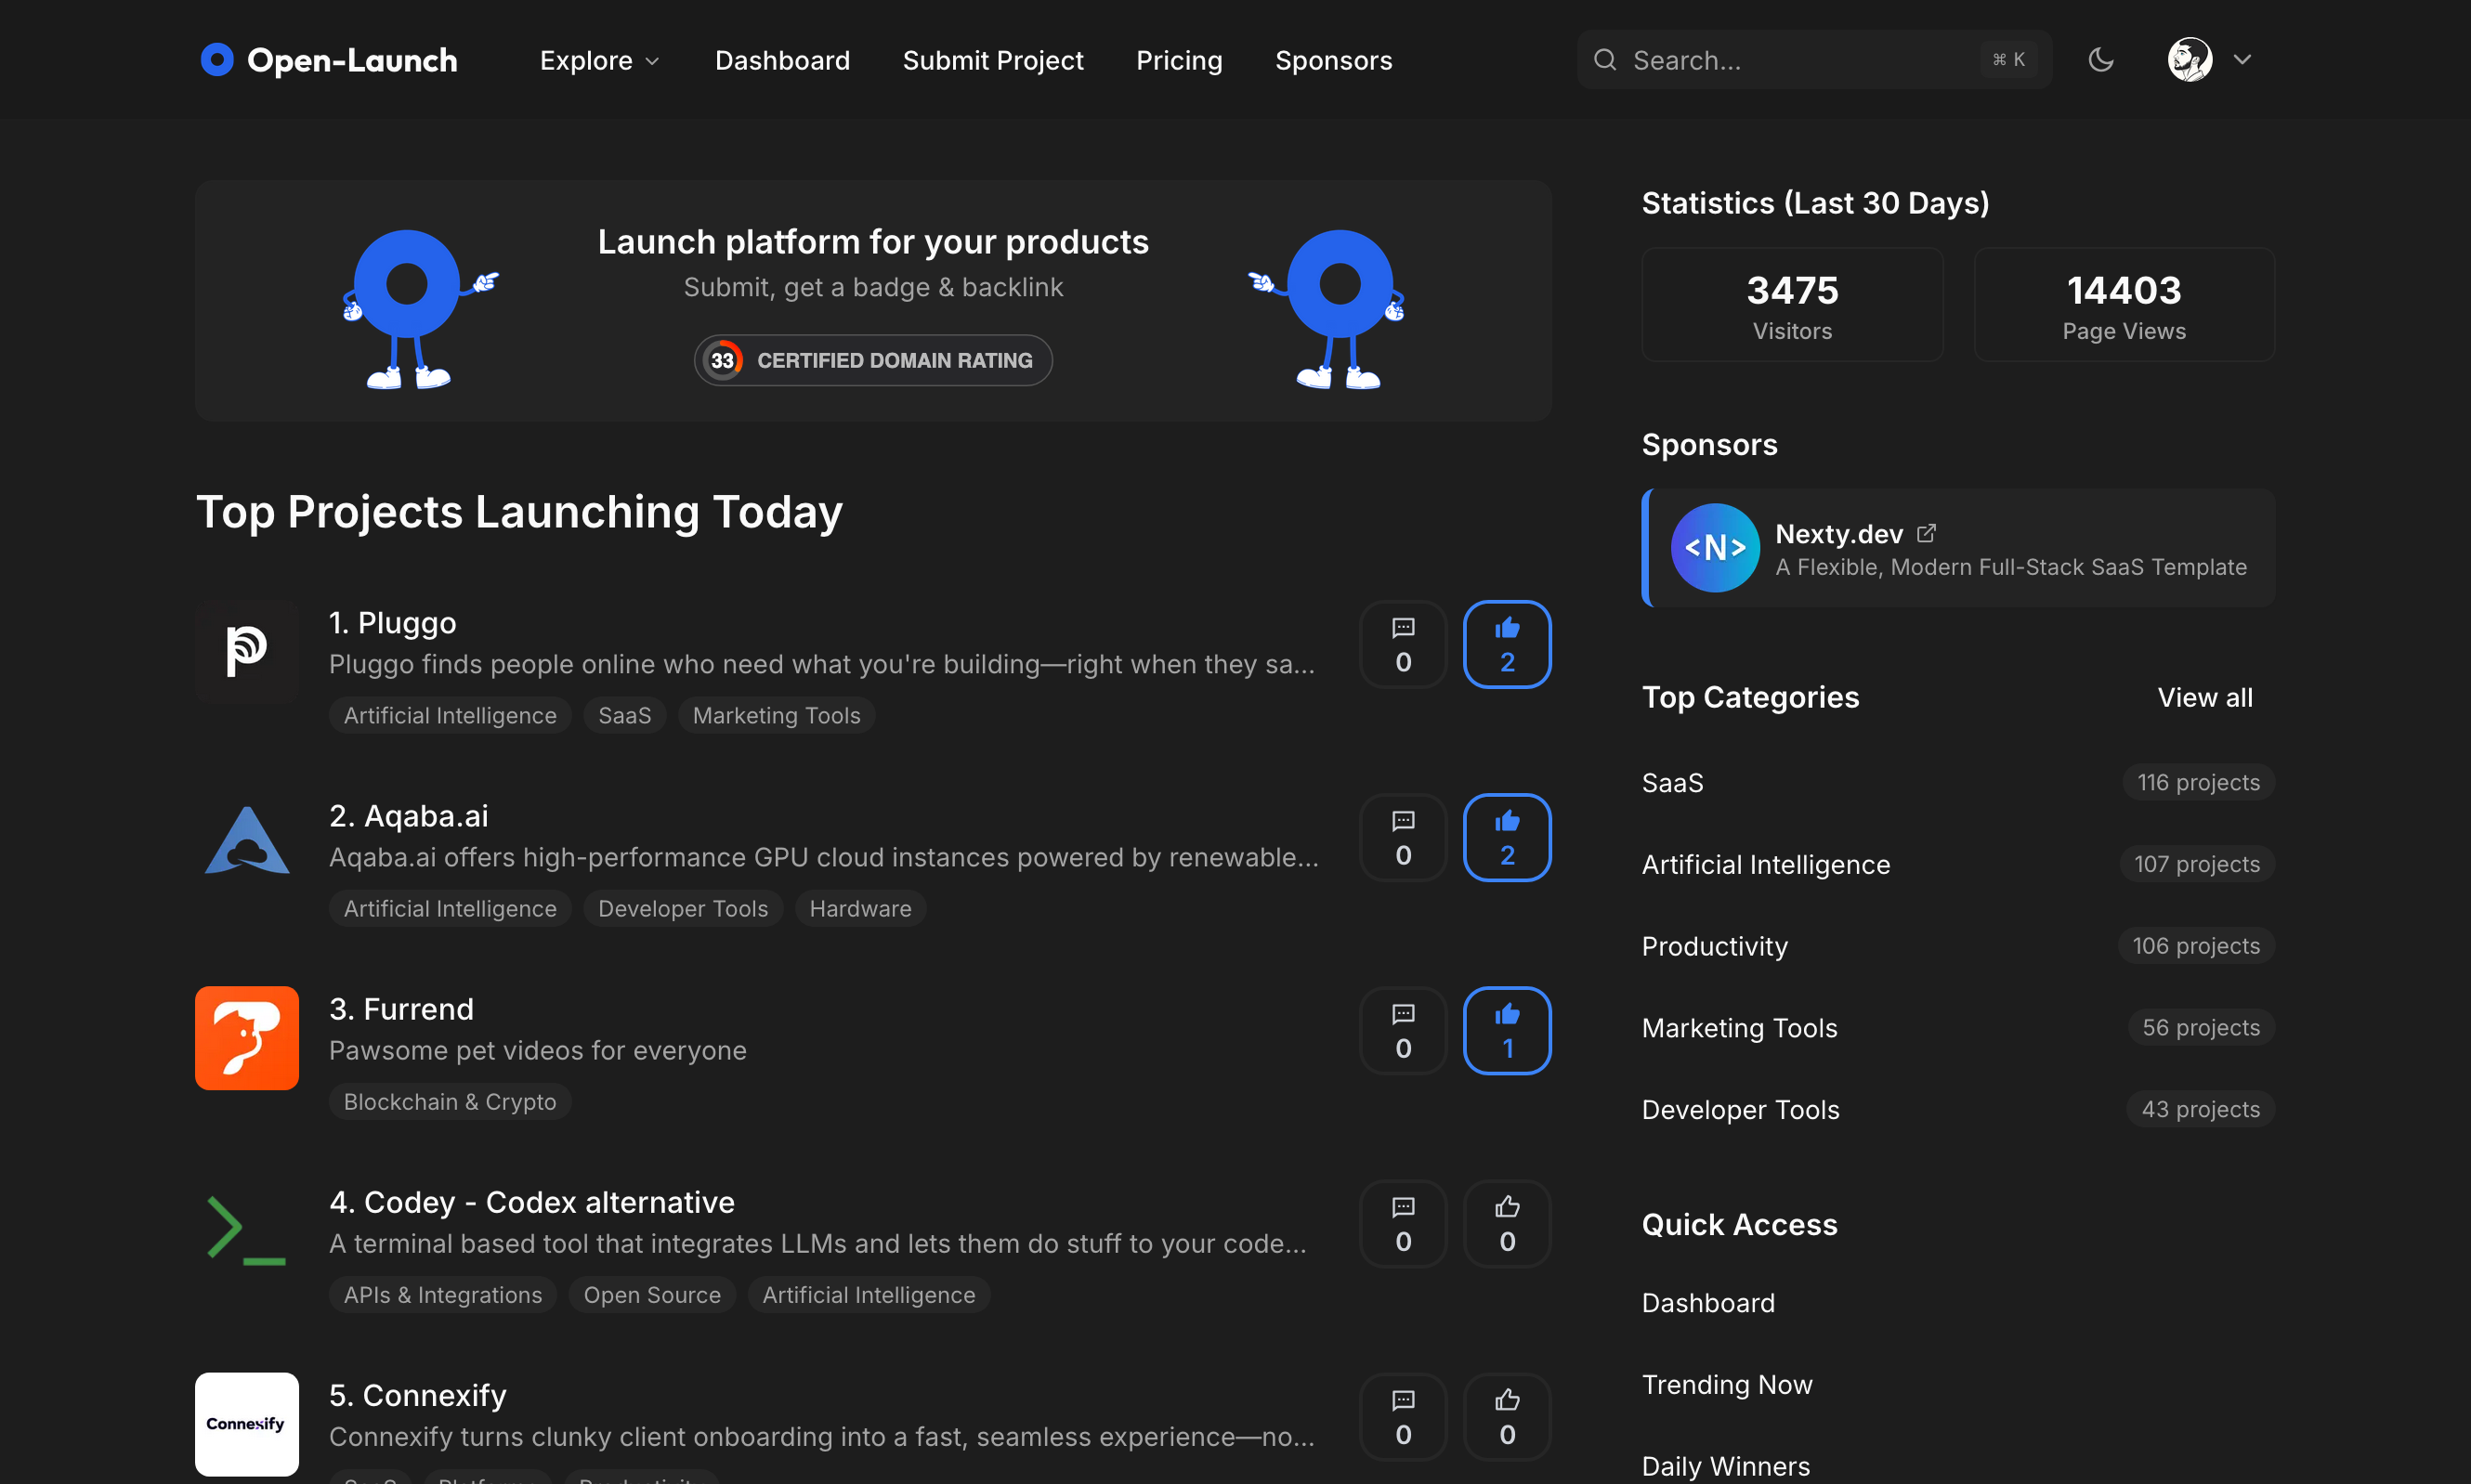This screenshot has height=1484, width=2471.
Task: Open the user avatar menu
Action: [x=2189, y=60]
